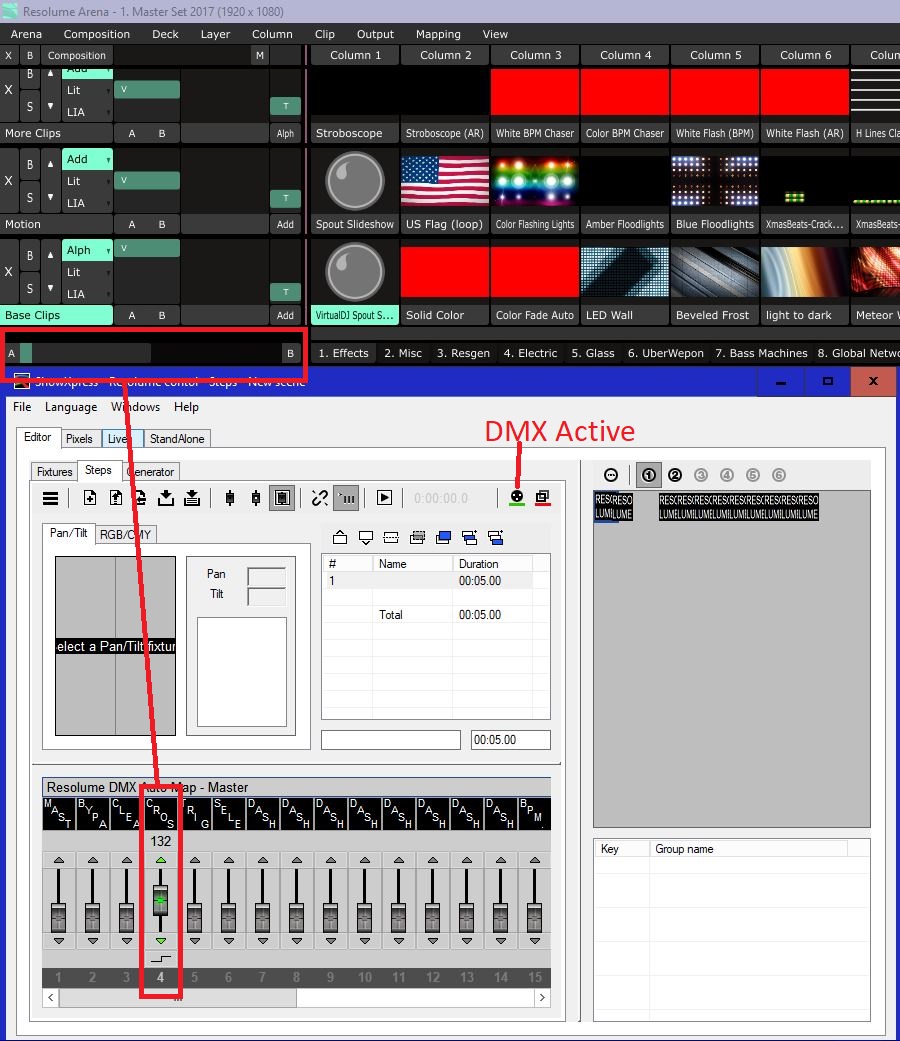Click the red-underlined windows icon beside DMX icon
Viewport: 900px width, 1041px height.
(543, 497)
